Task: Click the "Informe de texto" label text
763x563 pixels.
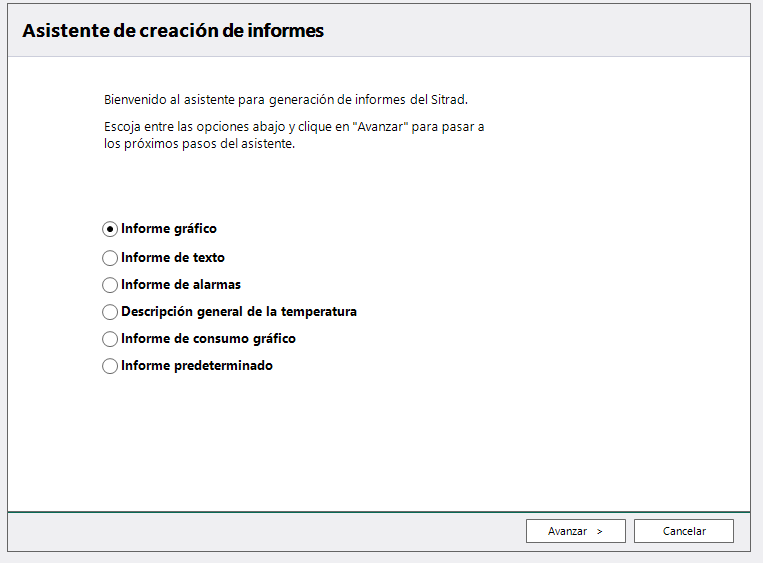Action: click(x=172, y=258)
